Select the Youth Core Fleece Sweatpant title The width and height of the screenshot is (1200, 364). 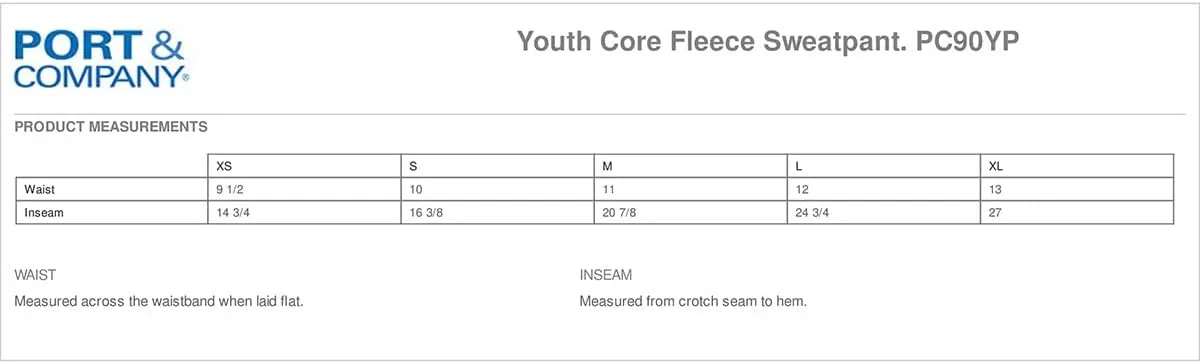768,42
